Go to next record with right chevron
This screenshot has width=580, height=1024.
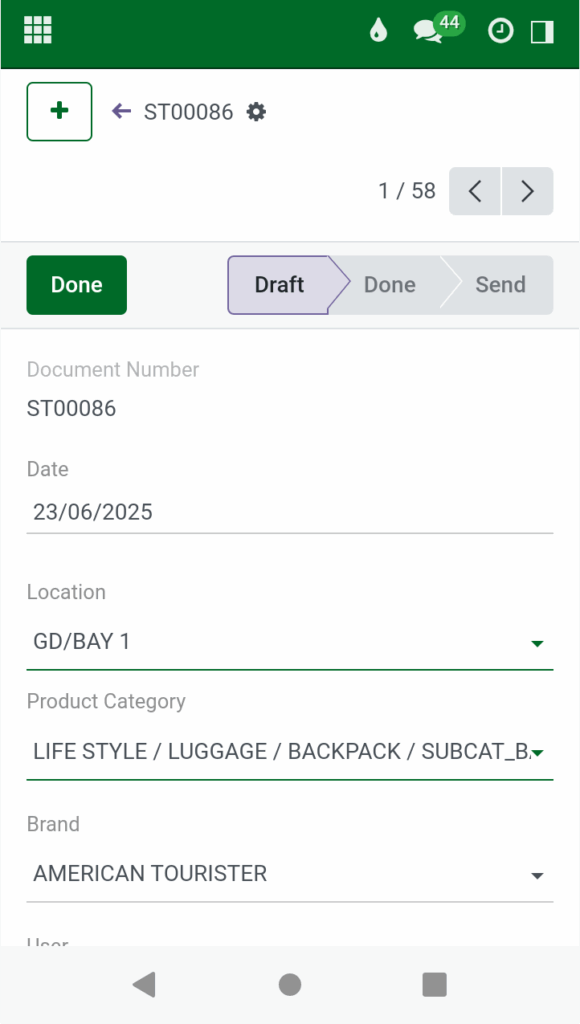click(x=527, y=191)
